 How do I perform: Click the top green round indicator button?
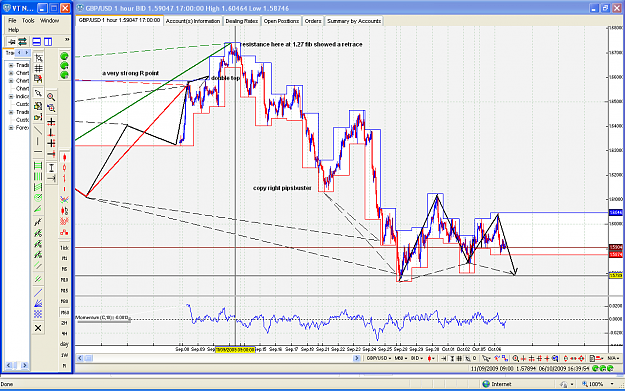[x=64, y=56]
